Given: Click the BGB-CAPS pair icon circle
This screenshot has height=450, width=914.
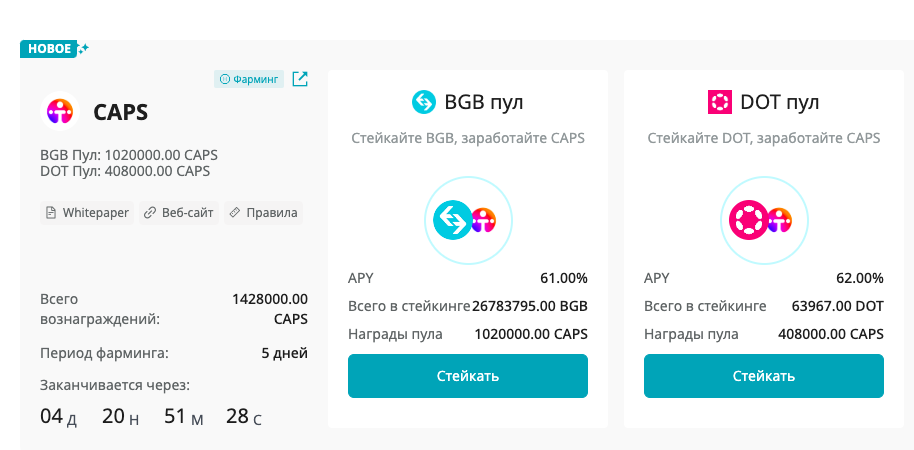Looking at the screenshot, I should [x=468, y=218].
